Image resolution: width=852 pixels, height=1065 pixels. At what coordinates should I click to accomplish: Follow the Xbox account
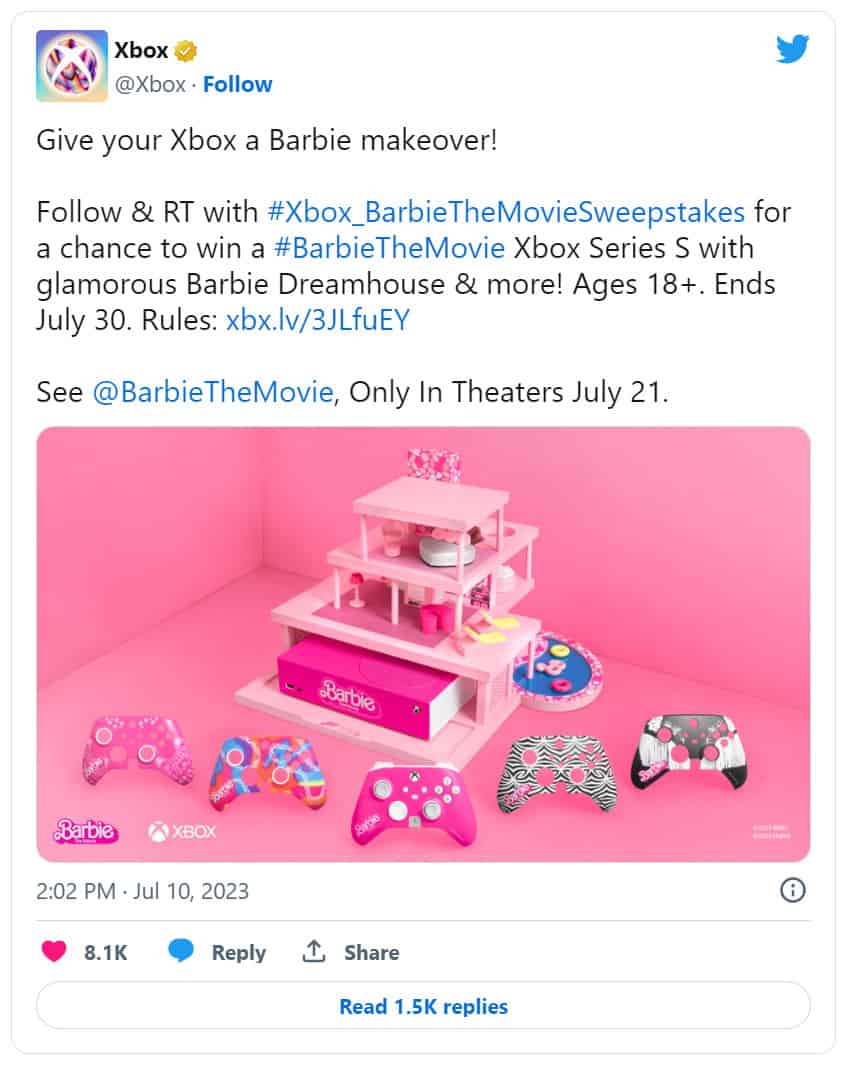(237, 85)
